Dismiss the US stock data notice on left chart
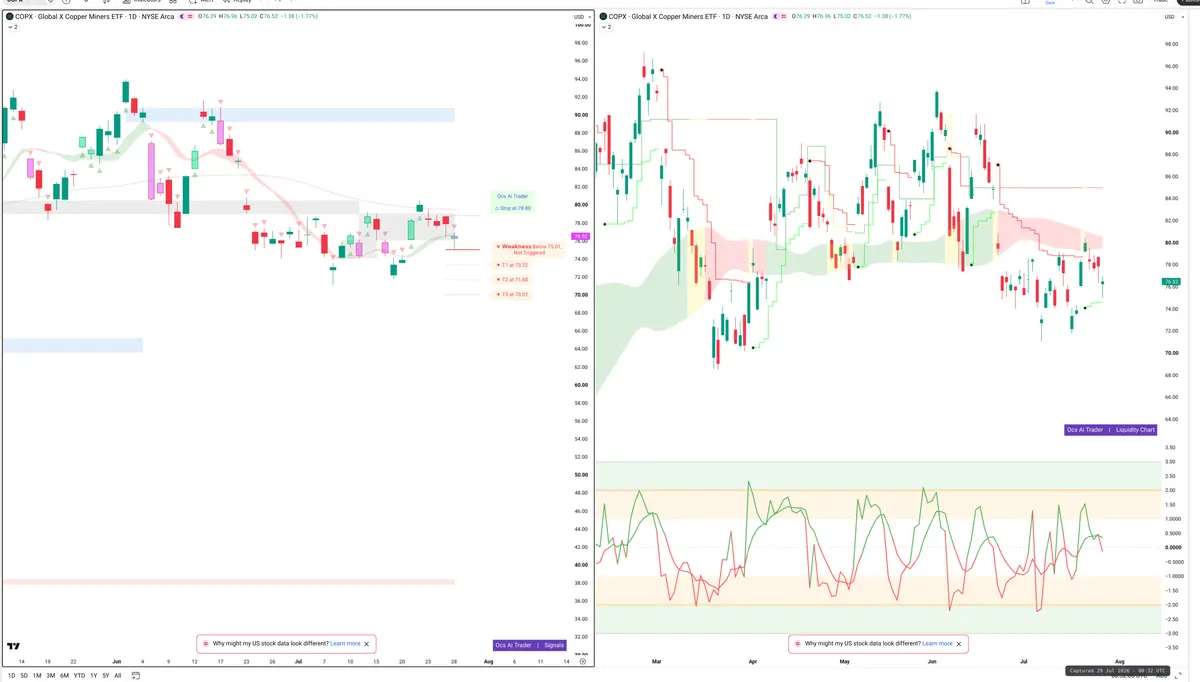 (367, 644)
